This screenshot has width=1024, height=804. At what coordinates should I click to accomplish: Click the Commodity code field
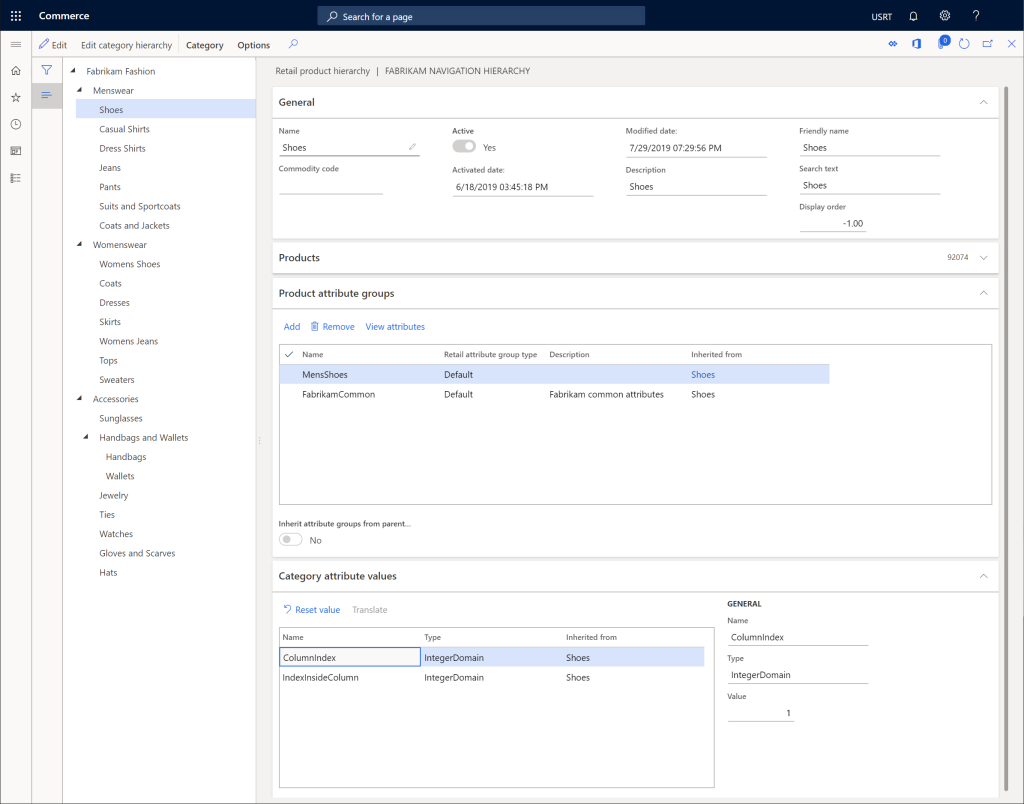(x=330, y=186)
